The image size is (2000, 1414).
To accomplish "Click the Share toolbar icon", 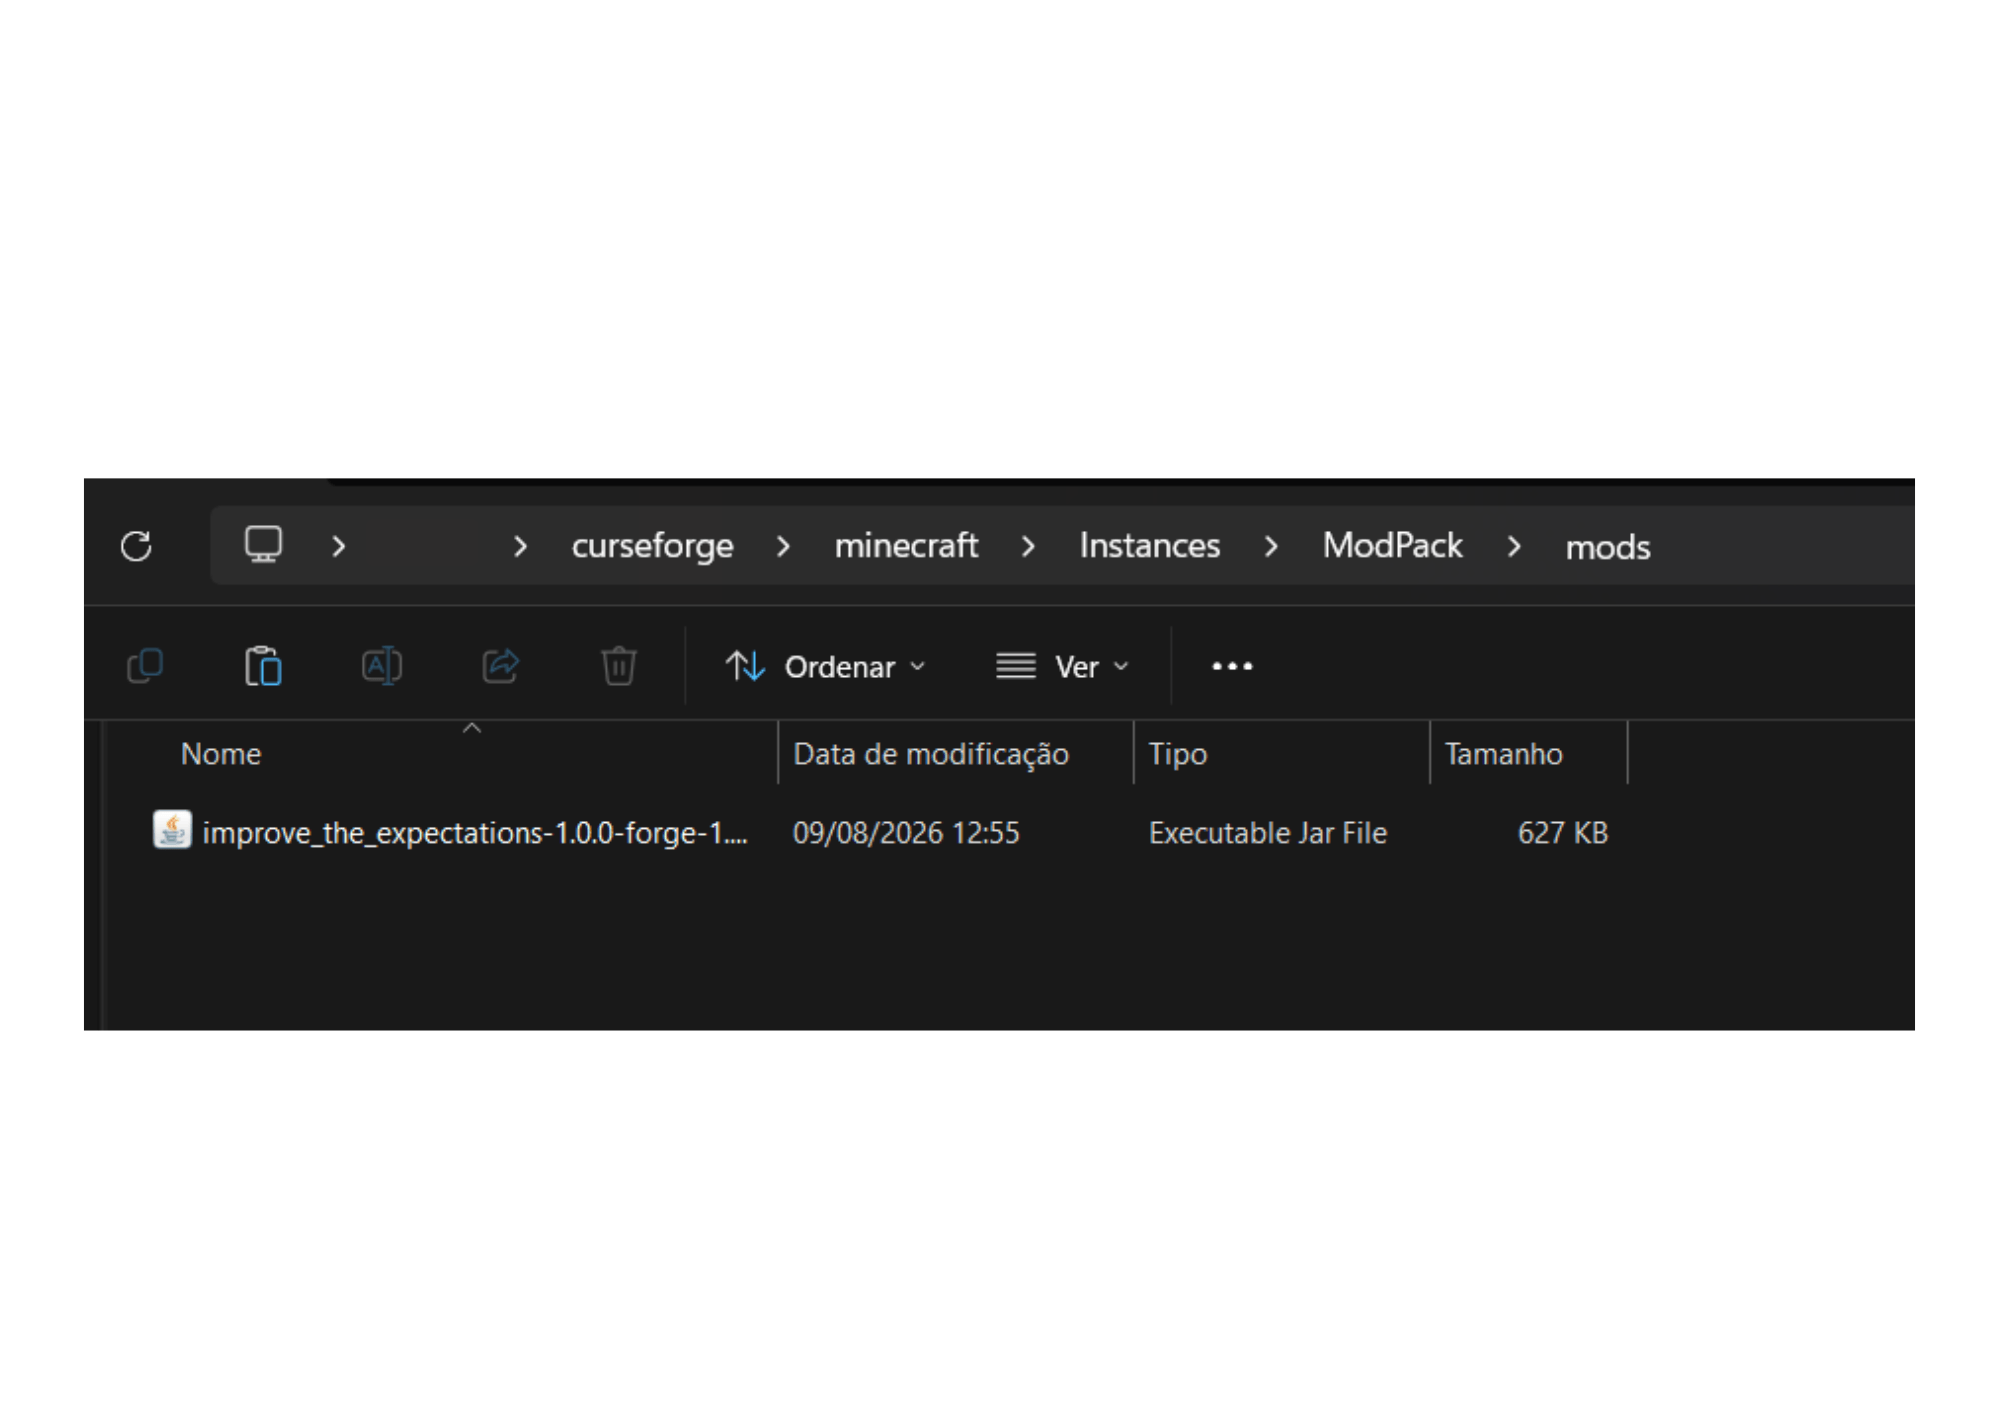I will pyautogui.click(x=501, y=666).
